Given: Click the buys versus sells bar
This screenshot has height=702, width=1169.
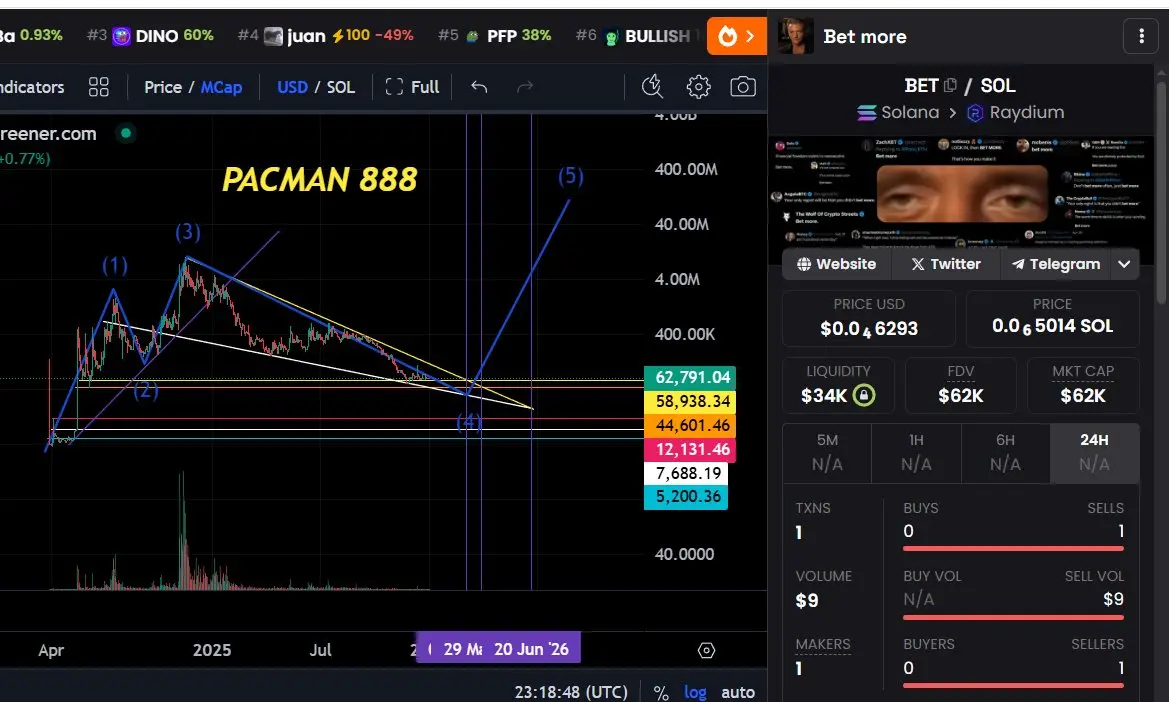Looking at the screenshot, I should [1013, 548].
